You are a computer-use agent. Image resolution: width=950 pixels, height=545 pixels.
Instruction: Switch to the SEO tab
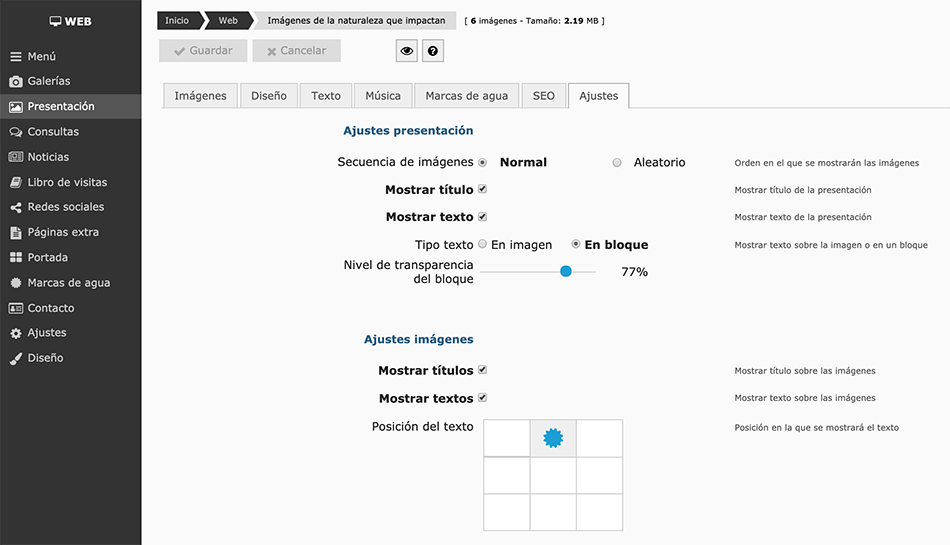[543, 96]
